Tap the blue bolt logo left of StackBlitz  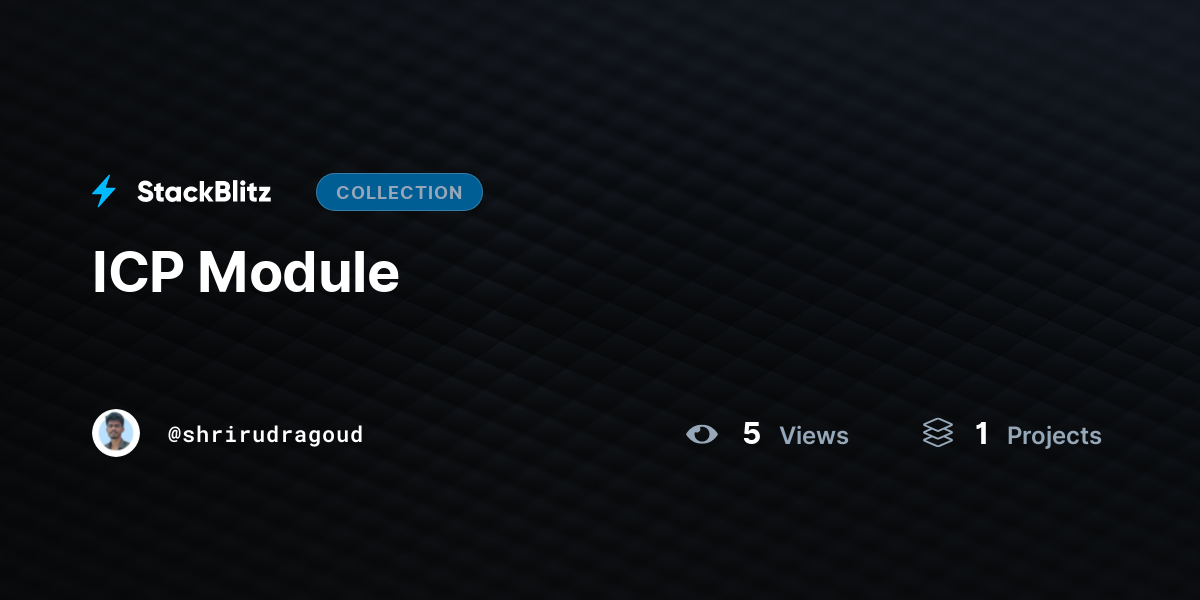click(x=104, y=191)
